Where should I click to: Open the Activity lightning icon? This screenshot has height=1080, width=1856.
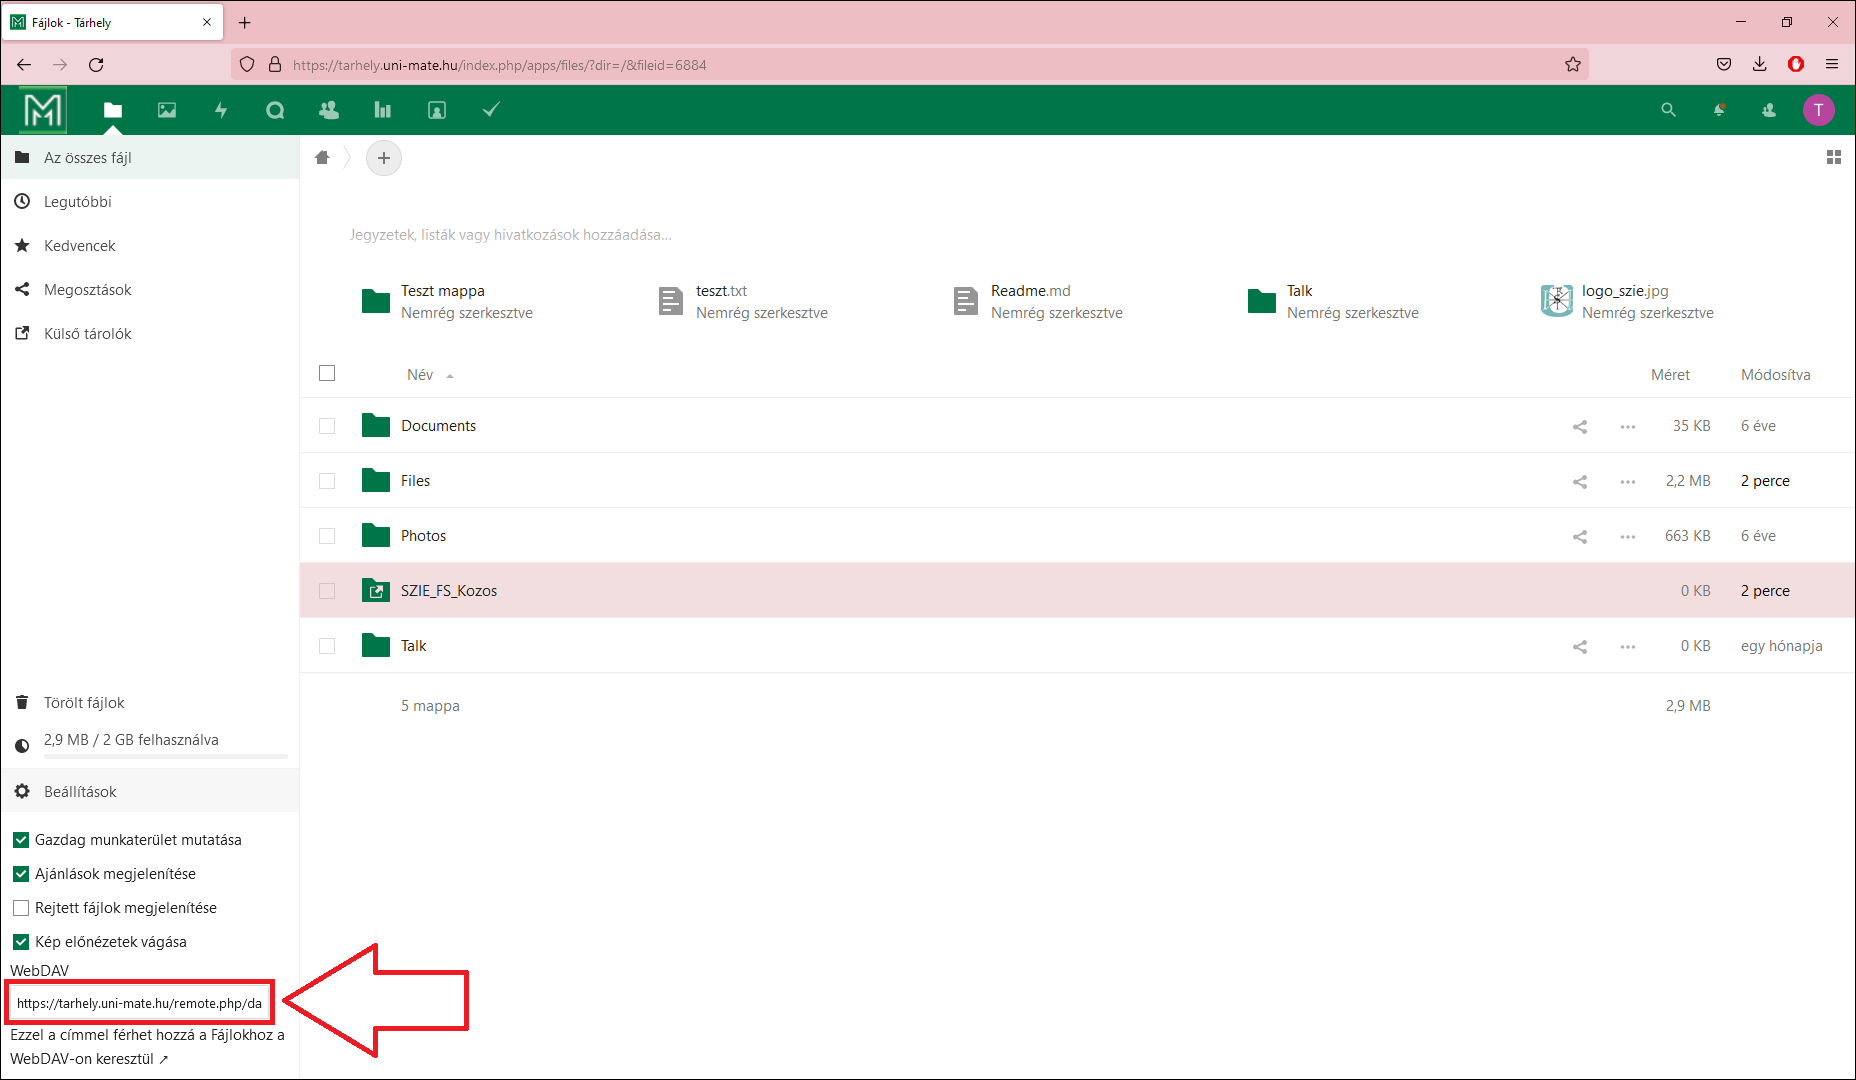tap(221, 110)
